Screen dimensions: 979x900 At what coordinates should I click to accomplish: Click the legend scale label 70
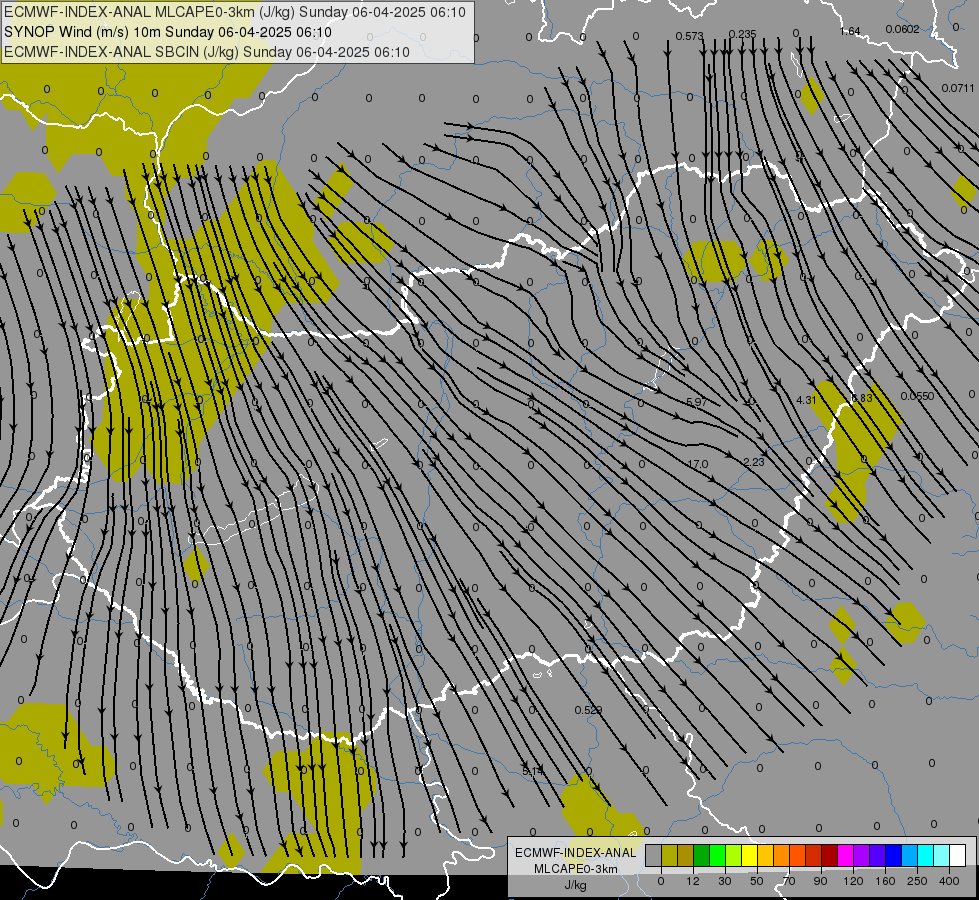[x=789, y=881]
